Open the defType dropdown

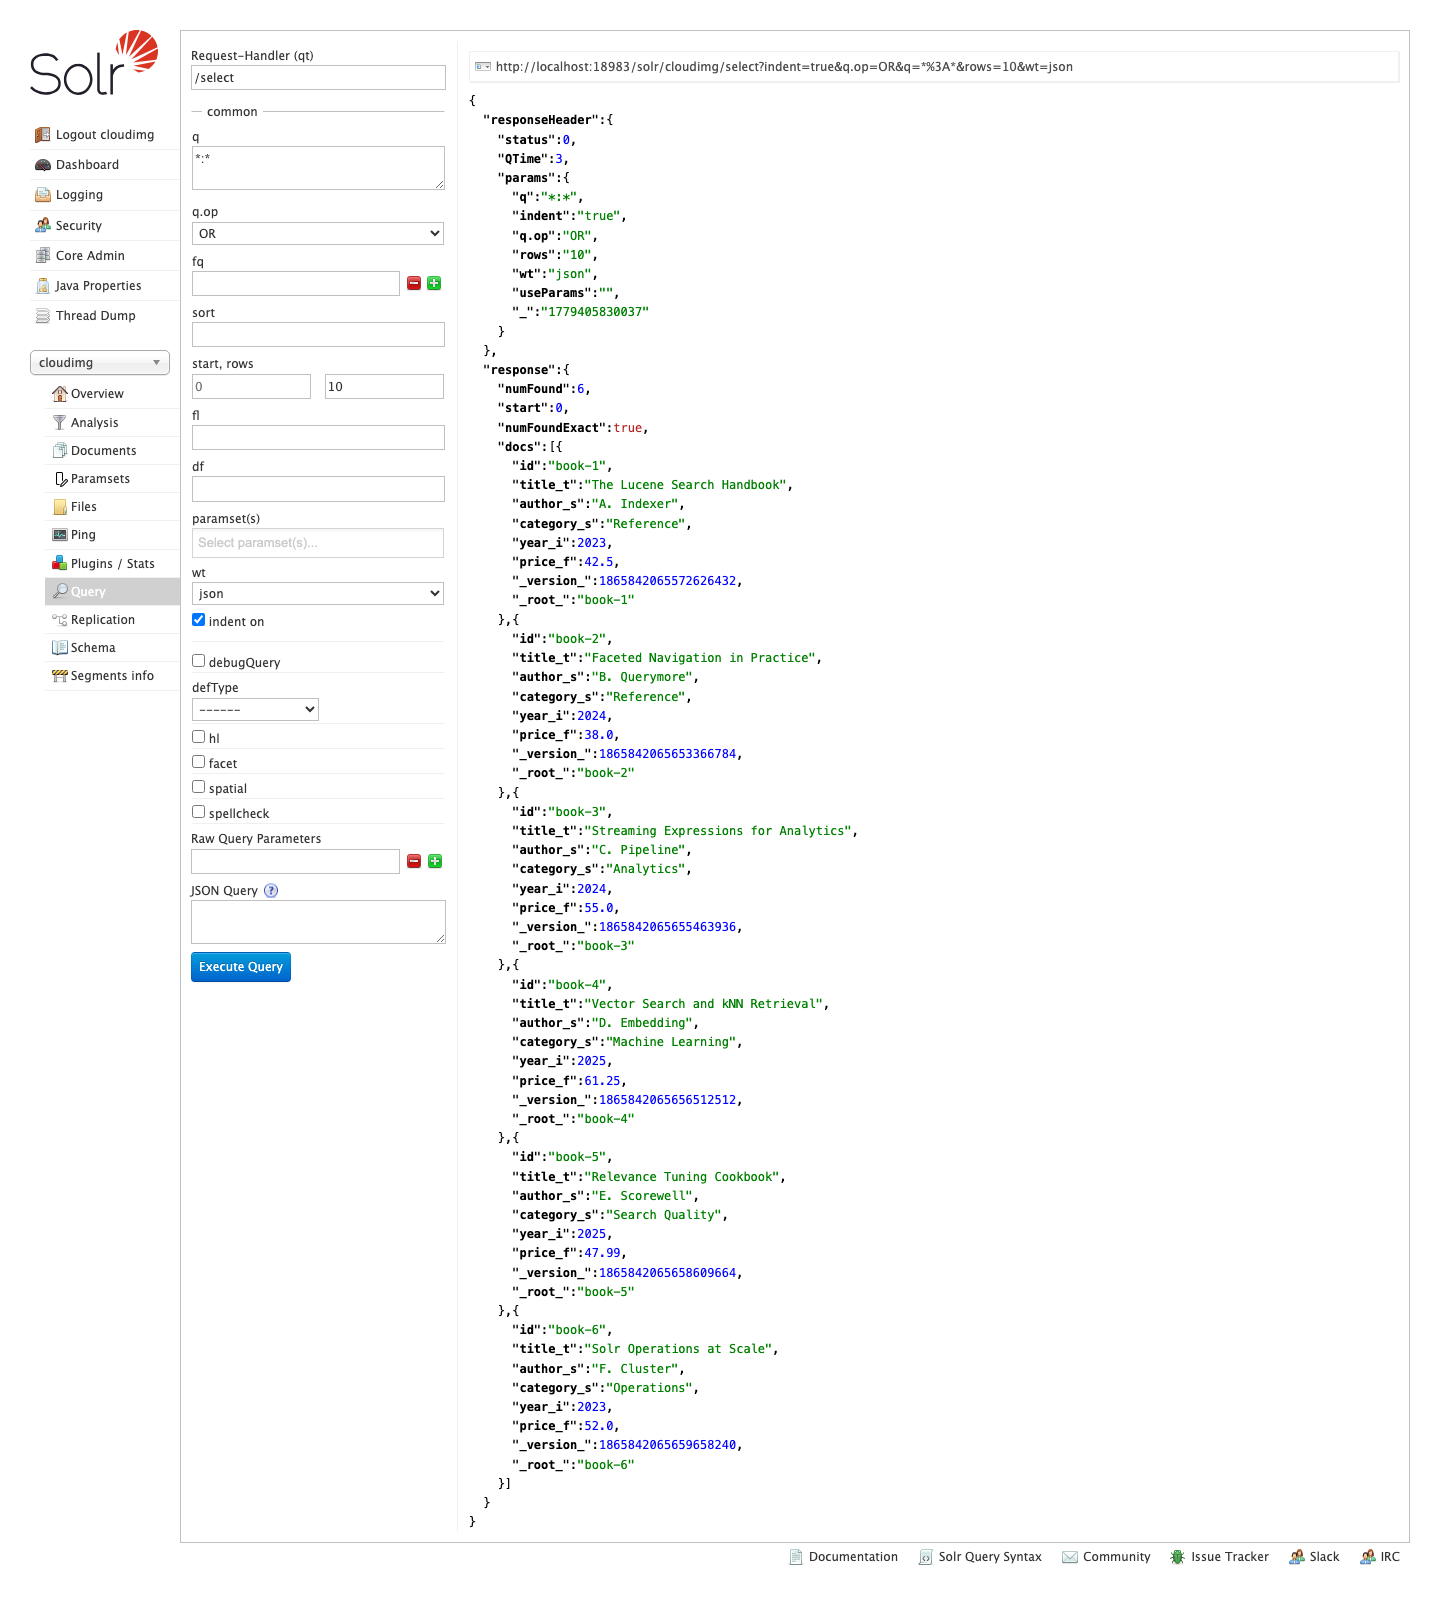pyautogui.click(x=255, y=709)
